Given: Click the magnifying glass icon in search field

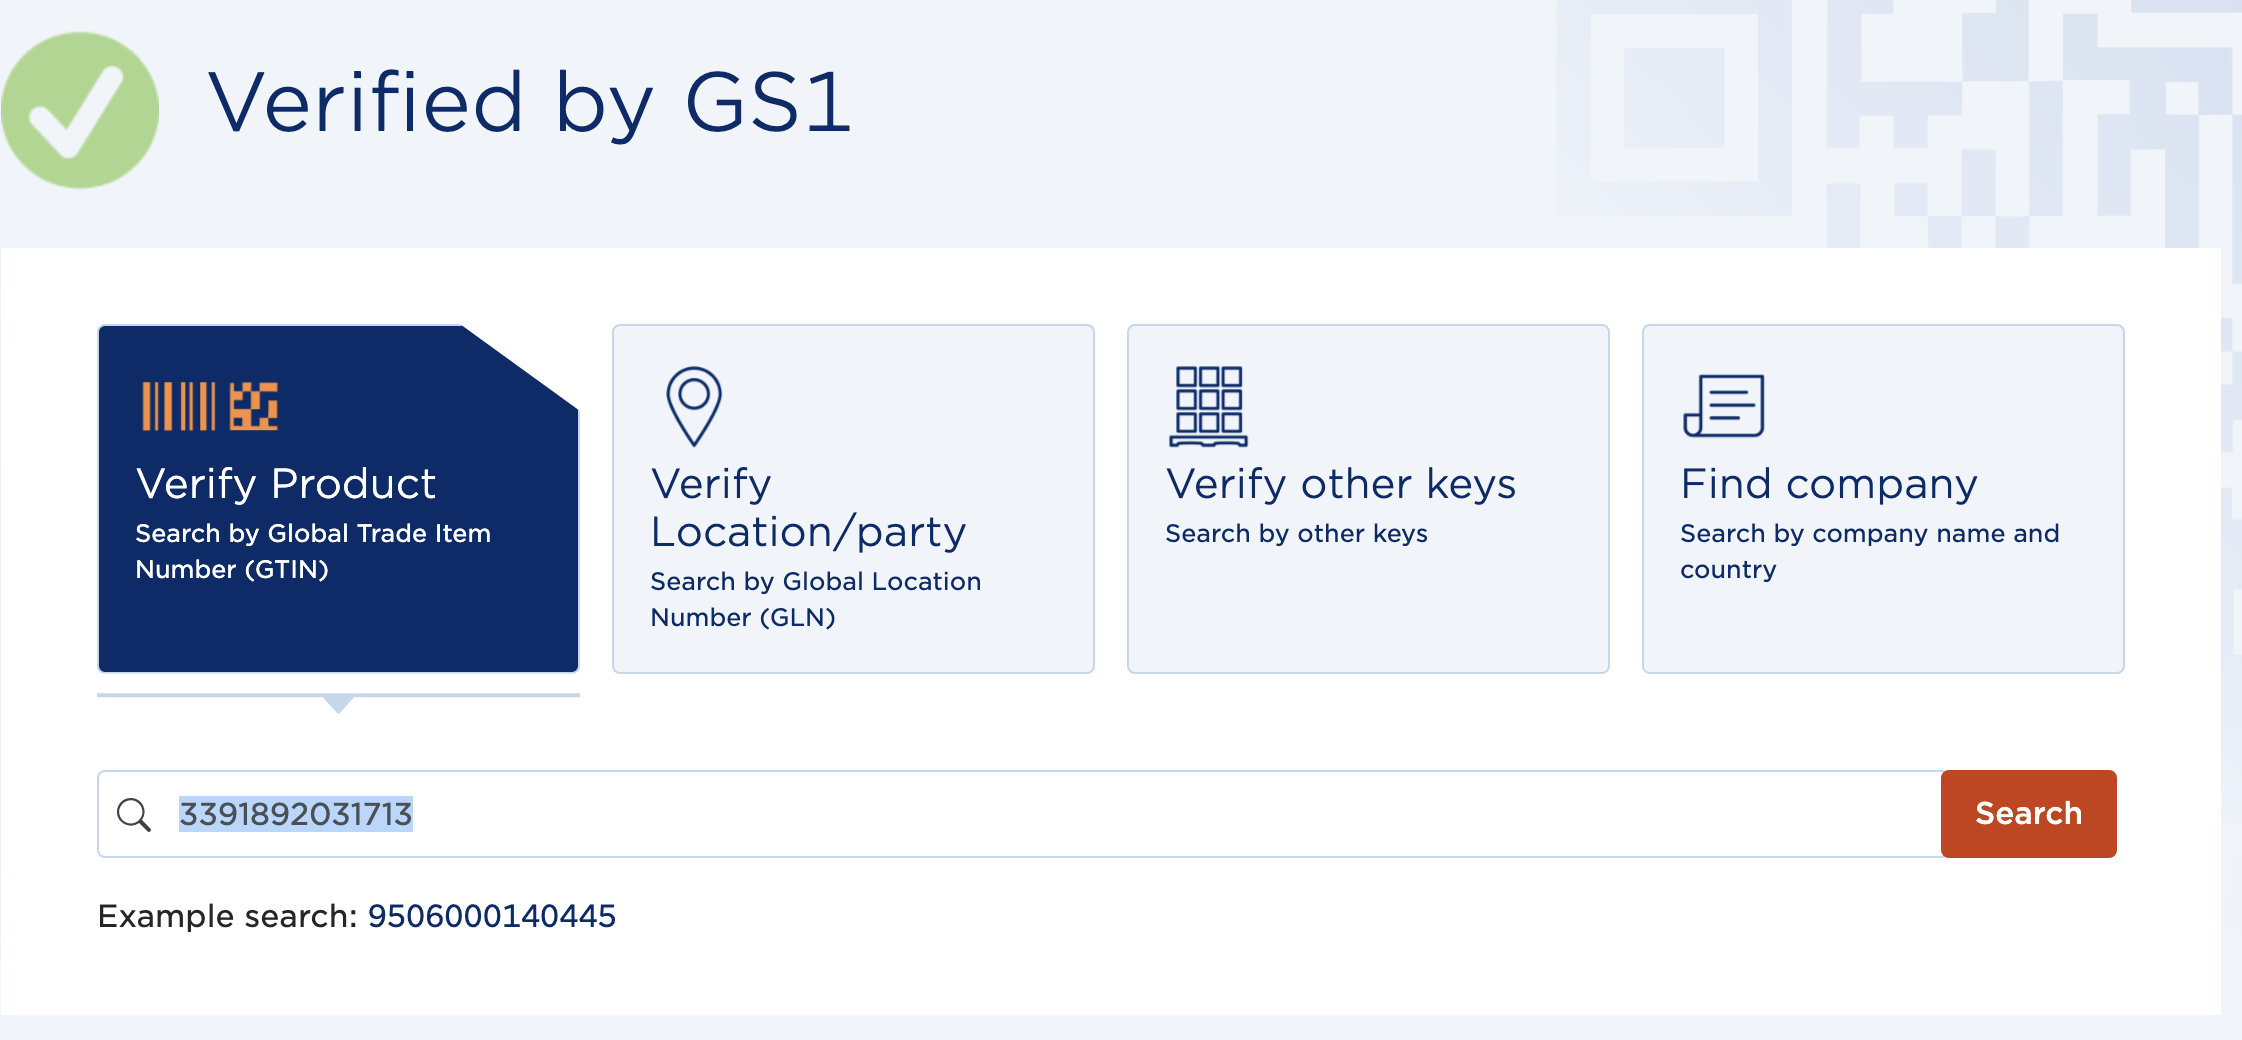Looking at the screenshot, I should [134, 815].
